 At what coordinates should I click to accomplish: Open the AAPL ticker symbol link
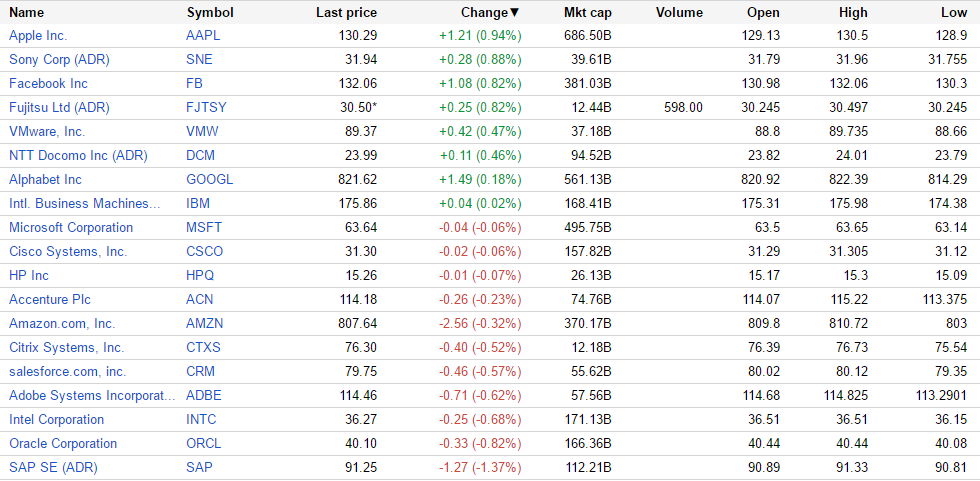click(x=204, y=36)
